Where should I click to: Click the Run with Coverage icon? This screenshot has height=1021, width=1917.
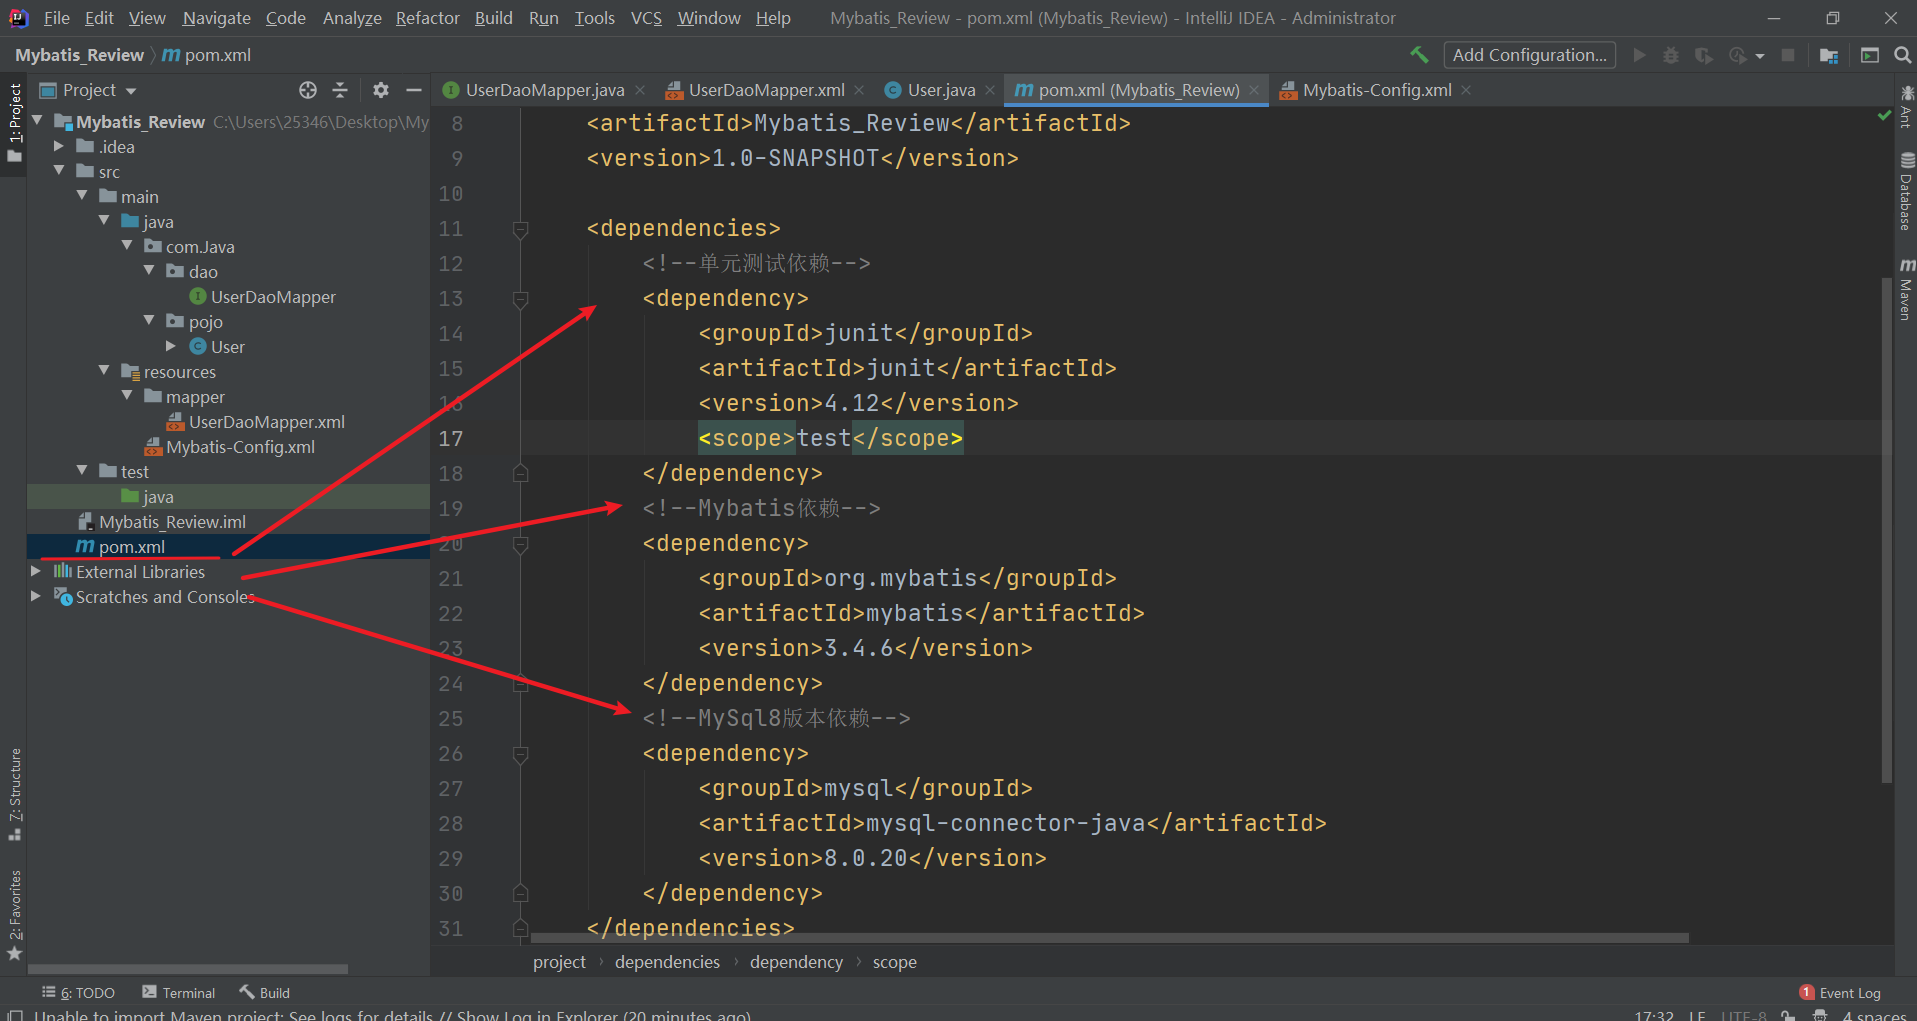tap(1703, 55)
